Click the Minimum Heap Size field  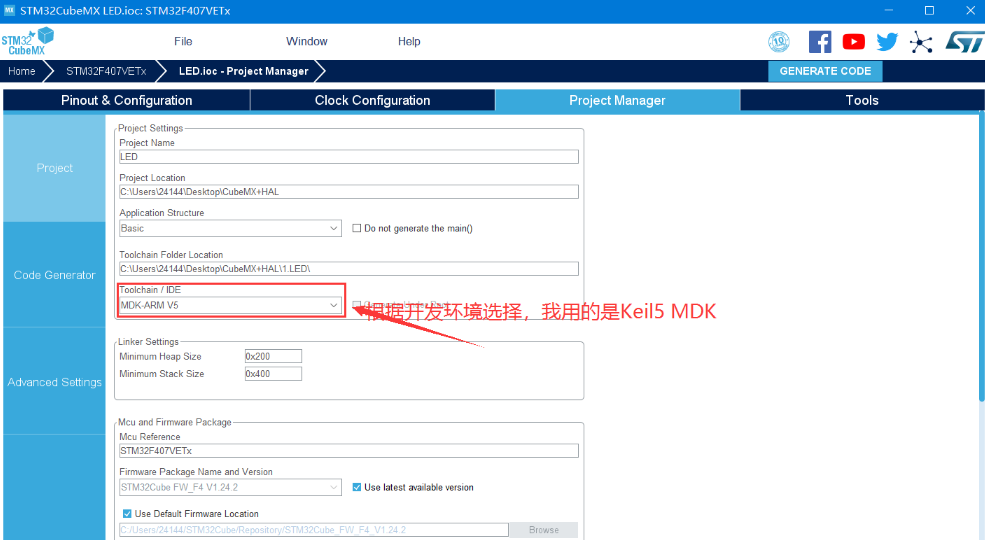[273, 356]
